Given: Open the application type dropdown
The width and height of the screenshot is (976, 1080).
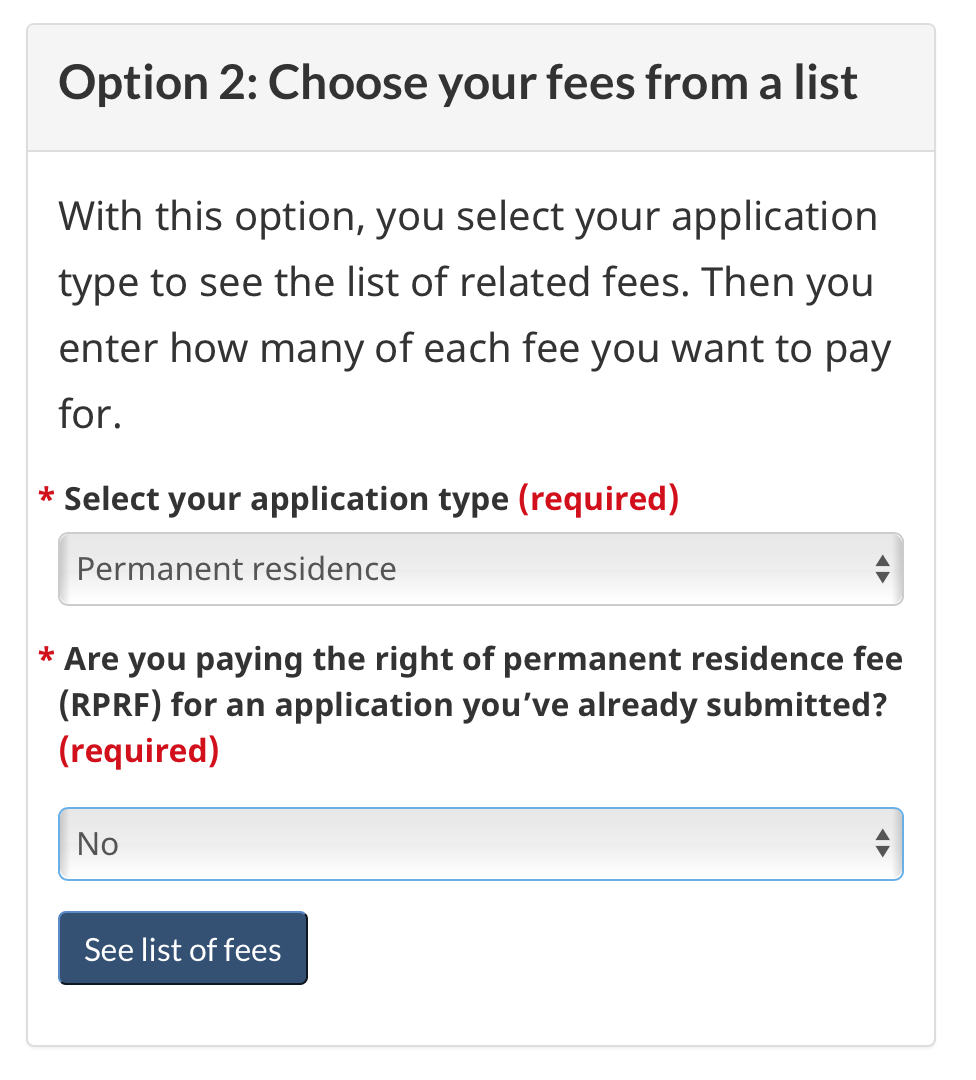Looking at the screenshot, I should click(x=480, y=569).
